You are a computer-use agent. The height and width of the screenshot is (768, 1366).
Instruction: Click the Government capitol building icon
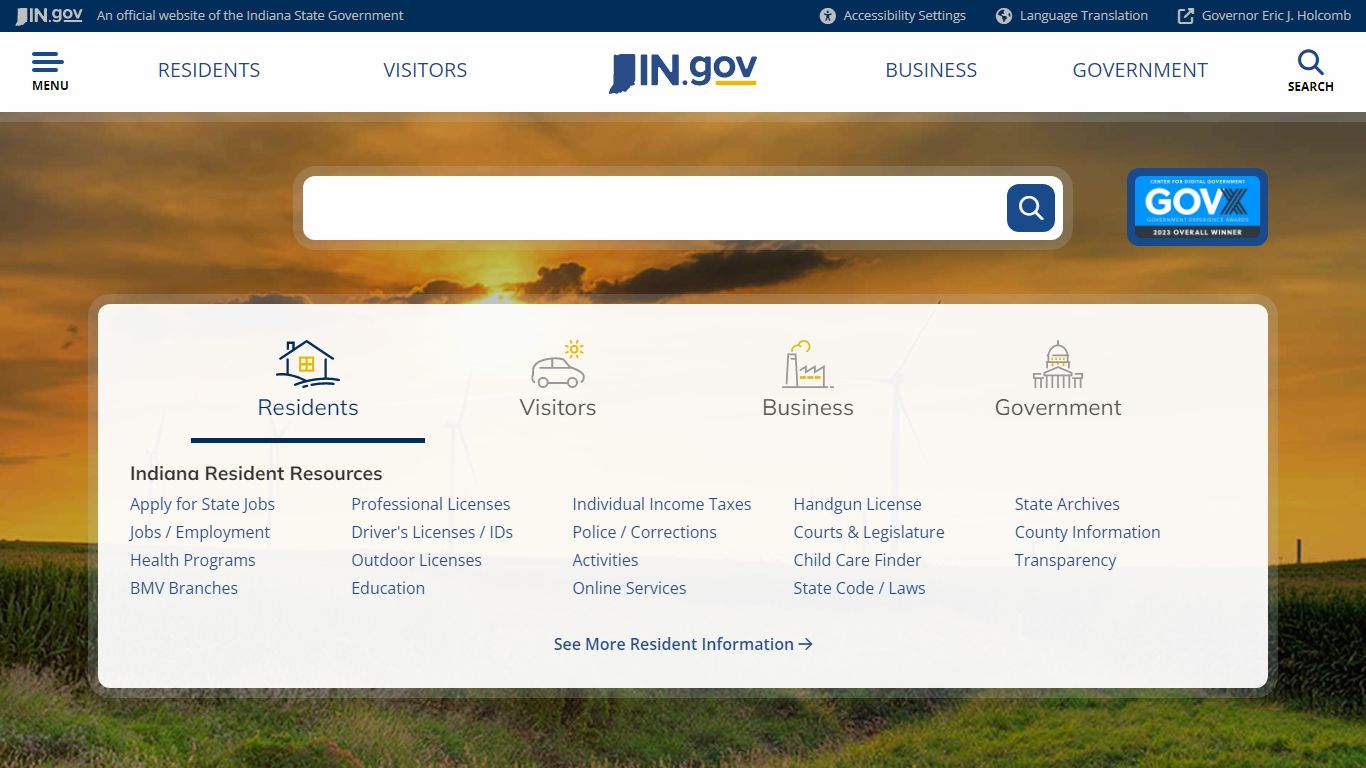tap(1058, 364)
